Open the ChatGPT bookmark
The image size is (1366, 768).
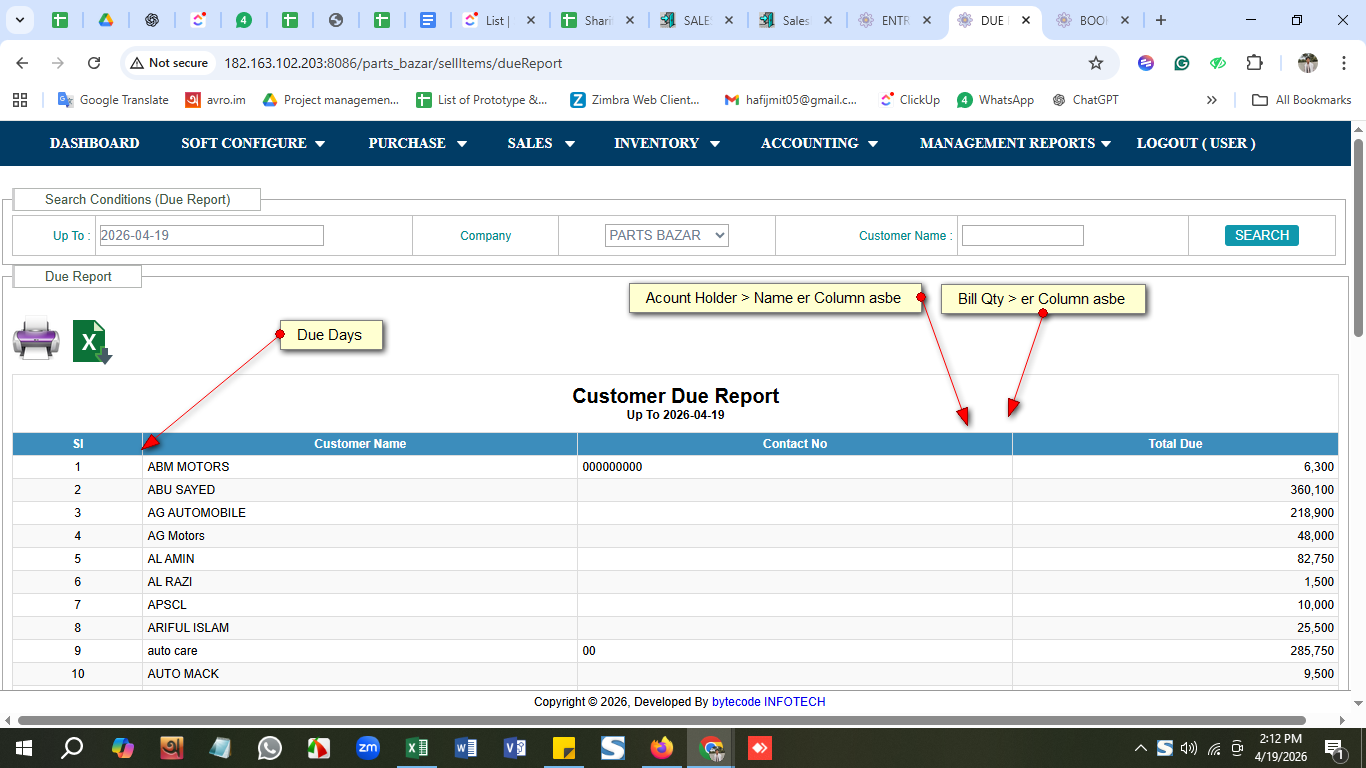1085,100
